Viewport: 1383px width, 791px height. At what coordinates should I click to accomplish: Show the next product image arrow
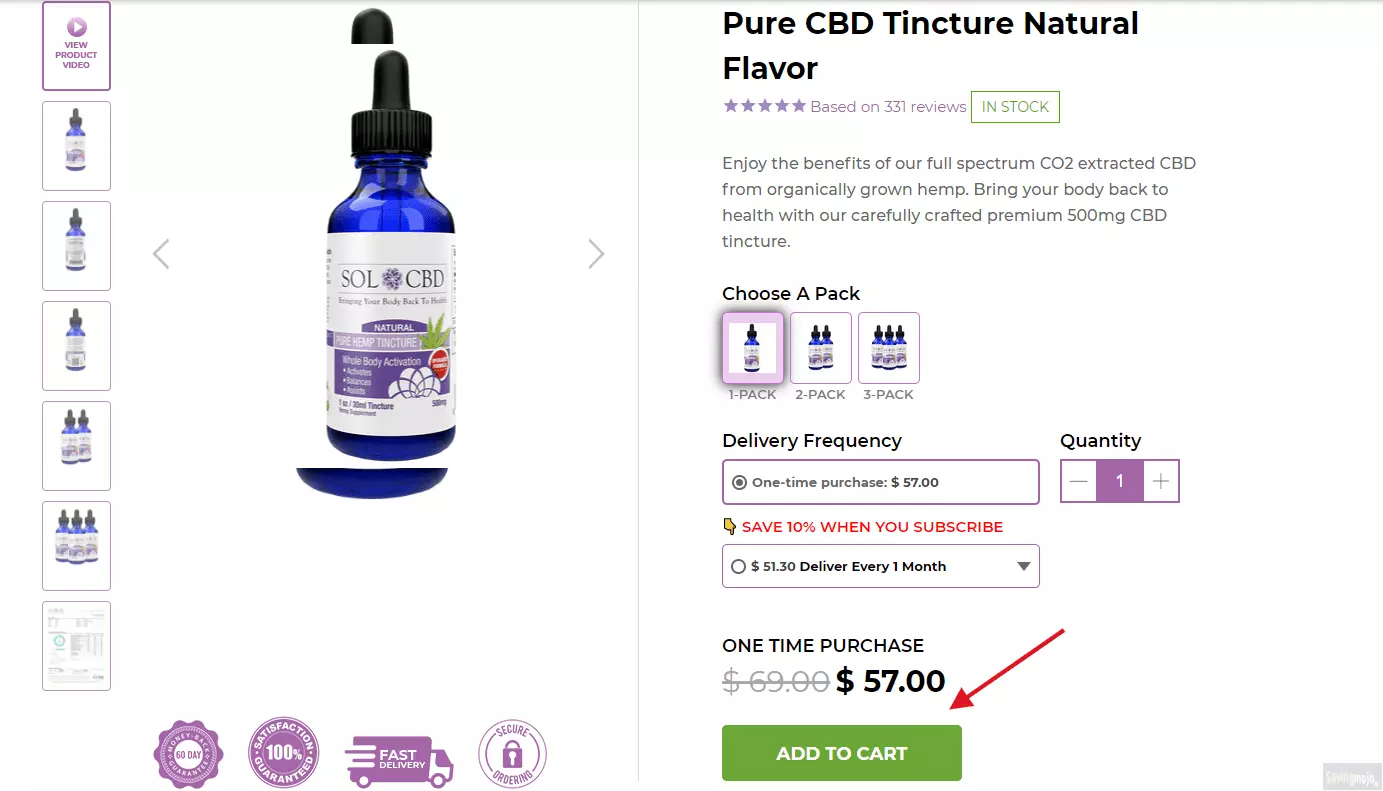(x=596, y=254)
